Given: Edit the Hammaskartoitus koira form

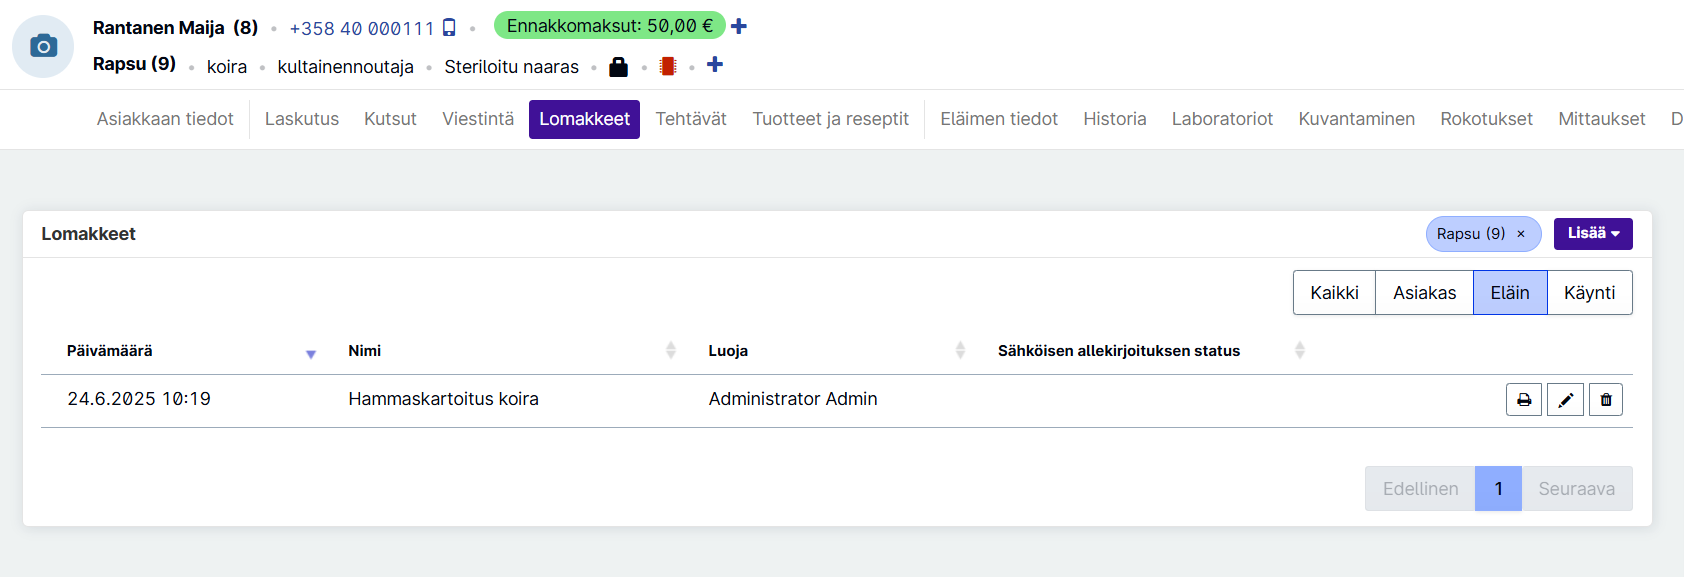Looking at the screenshot, I should [1565, 399].
